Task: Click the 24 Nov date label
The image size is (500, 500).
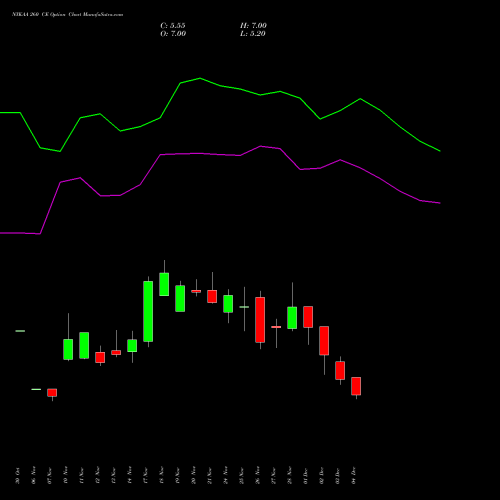Action: click(x=226, y=476)
